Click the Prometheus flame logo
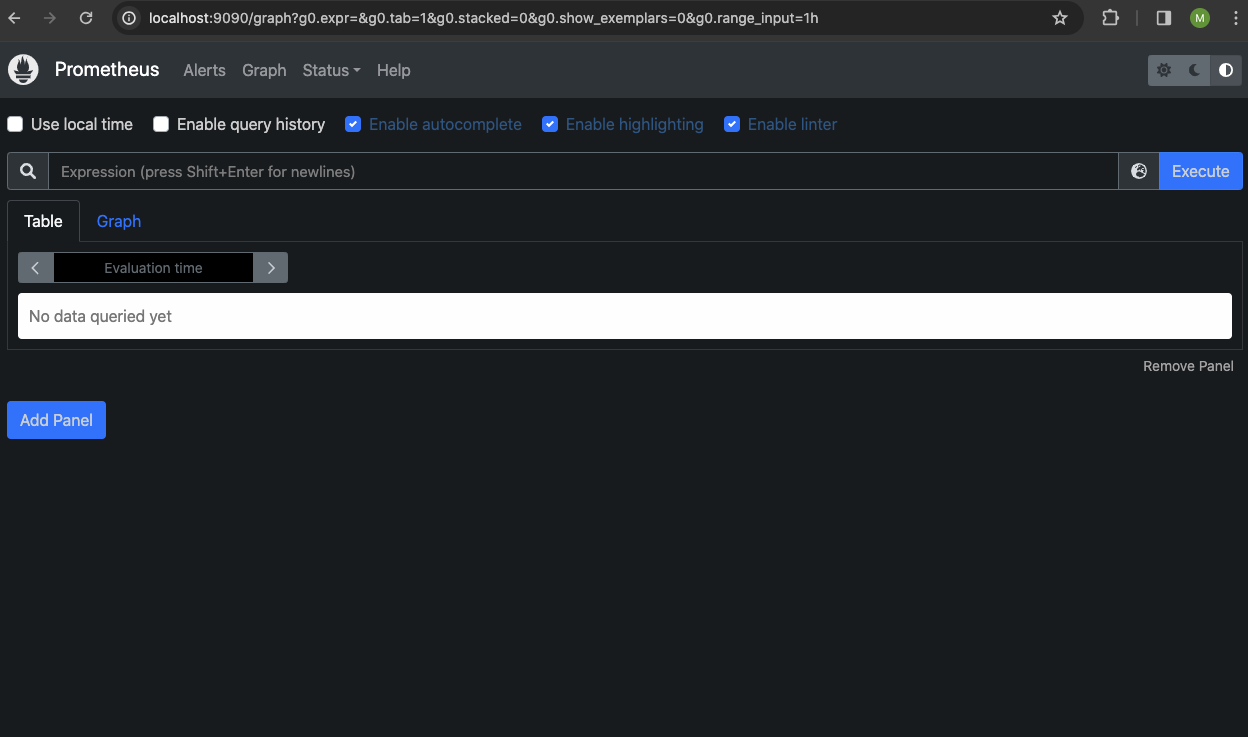1248x737 pixels. pos(23,70)
